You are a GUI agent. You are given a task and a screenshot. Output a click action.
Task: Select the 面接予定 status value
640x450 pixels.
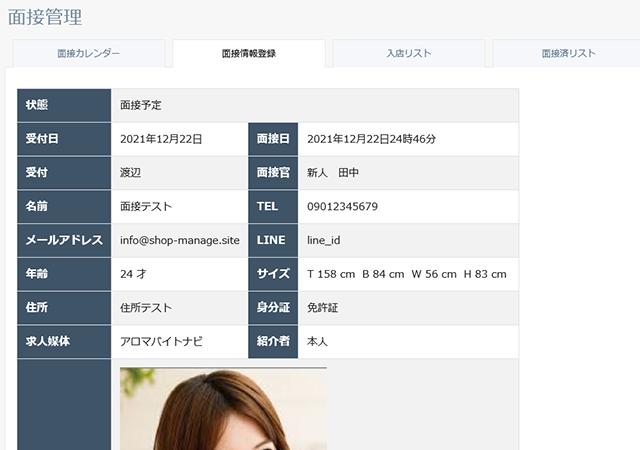(x=140, y=105)
